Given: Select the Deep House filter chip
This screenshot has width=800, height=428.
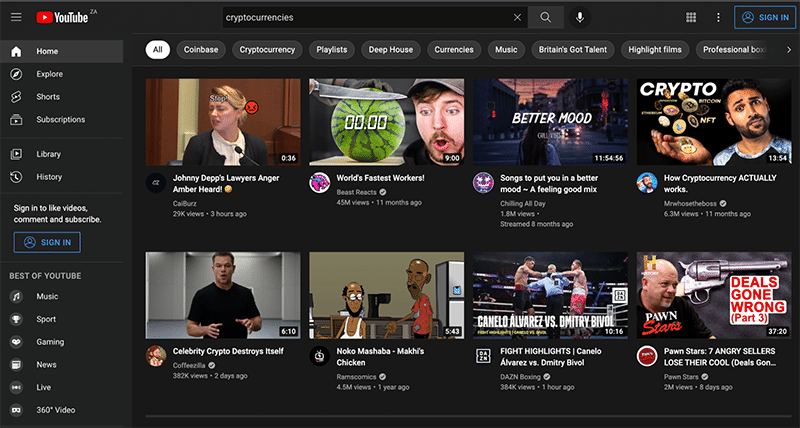Looking at the screenshot, I should pos(390,49).
